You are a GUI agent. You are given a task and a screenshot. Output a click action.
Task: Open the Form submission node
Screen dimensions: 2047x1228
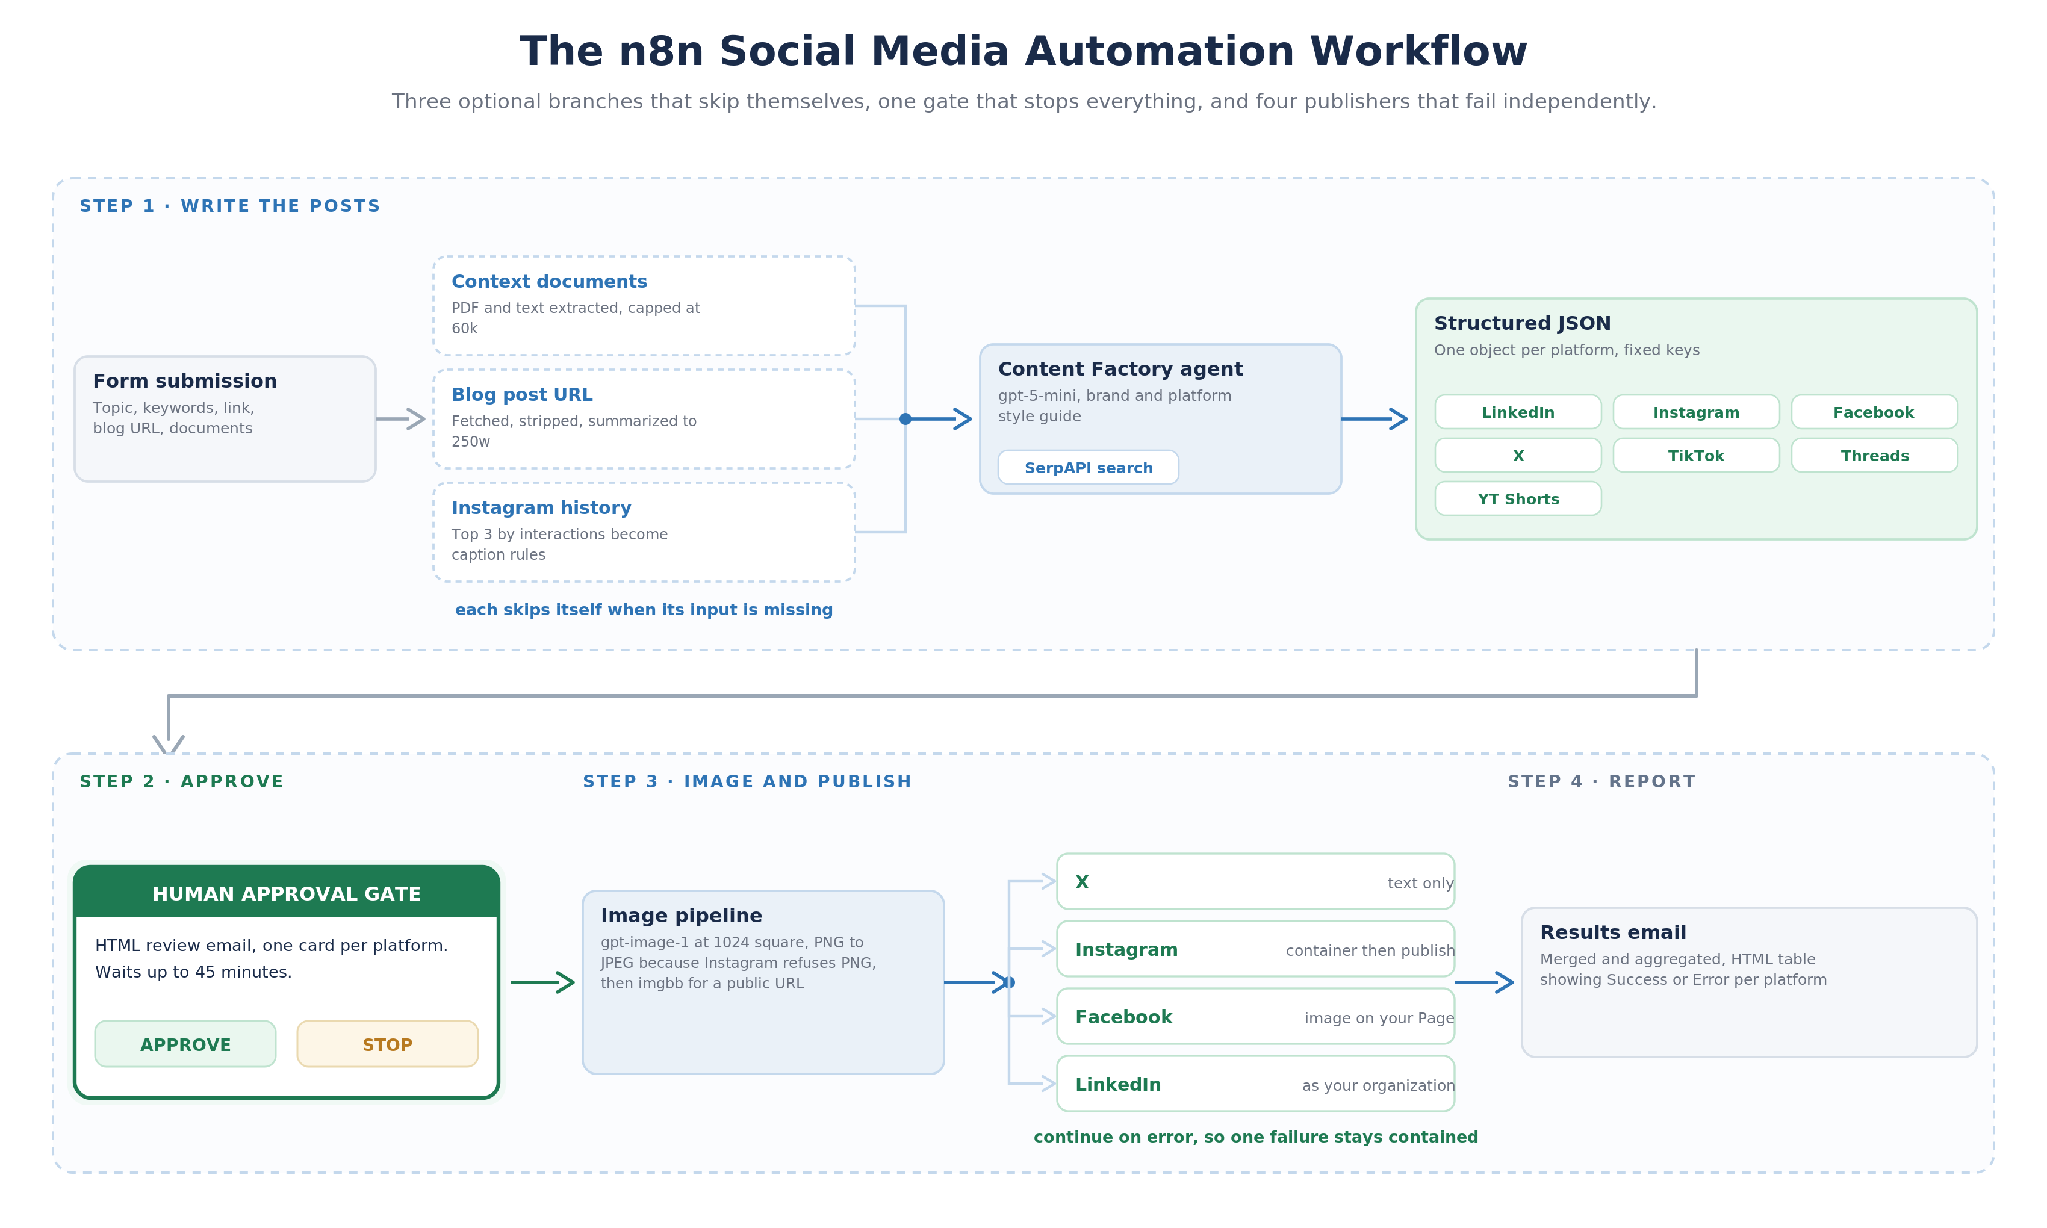click(x=225, y=419)
